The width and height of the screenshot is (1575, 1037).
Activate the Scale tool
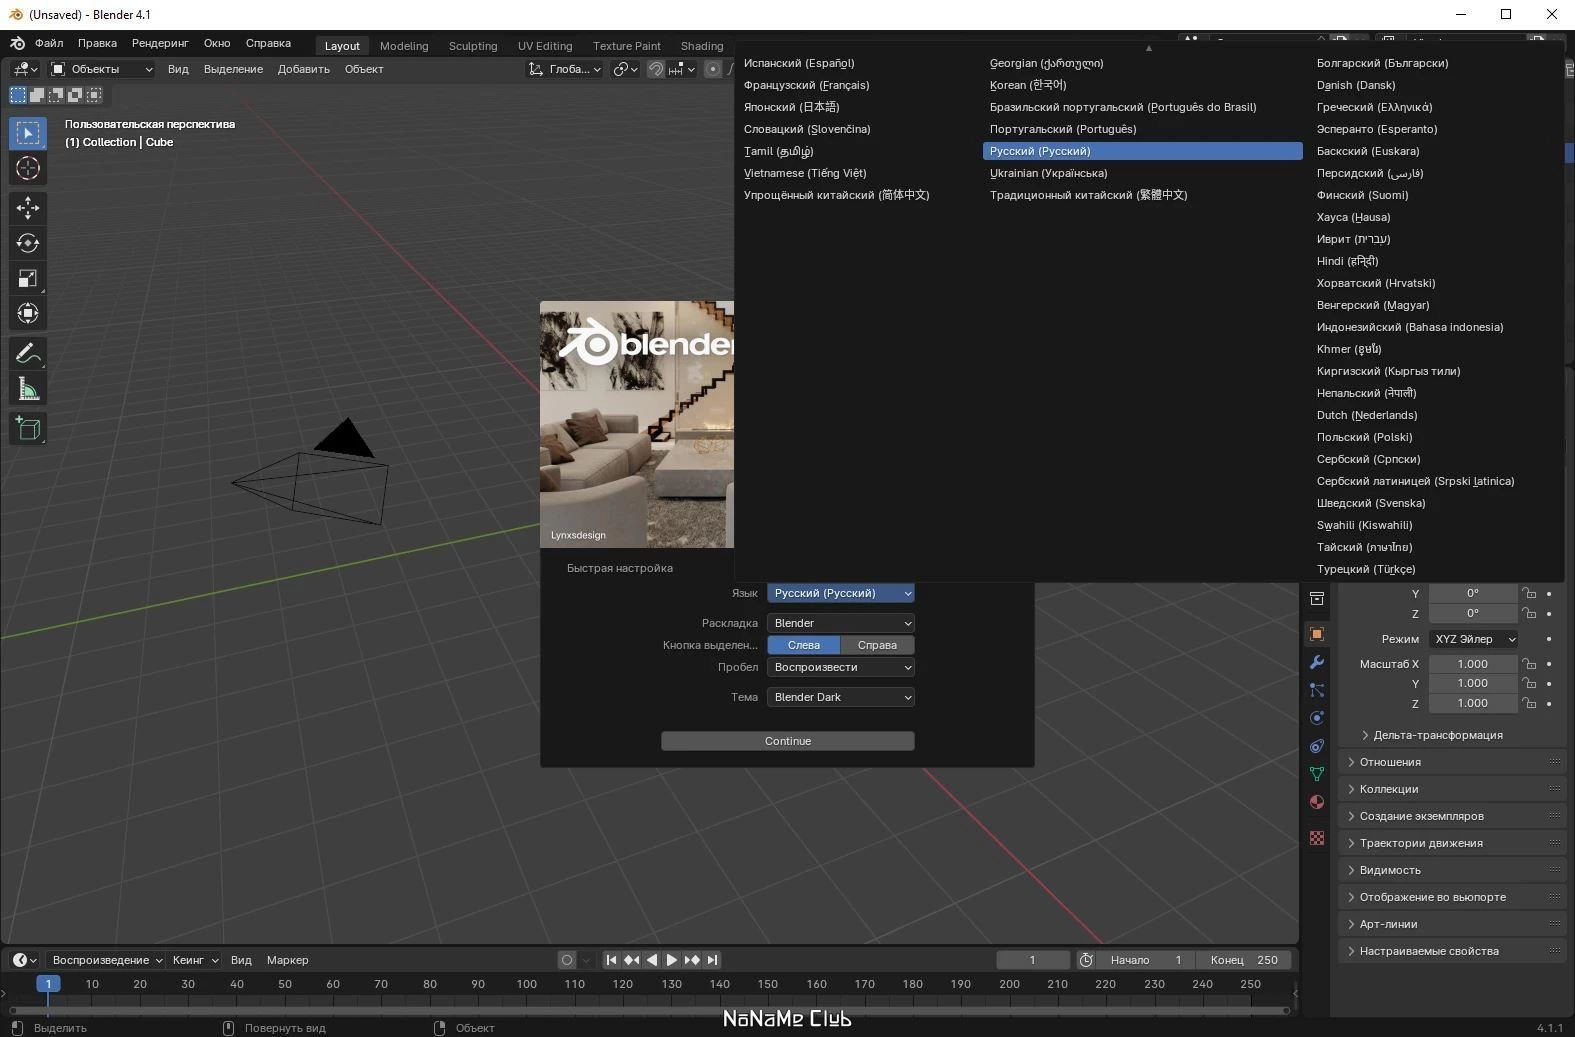[28, 279]
